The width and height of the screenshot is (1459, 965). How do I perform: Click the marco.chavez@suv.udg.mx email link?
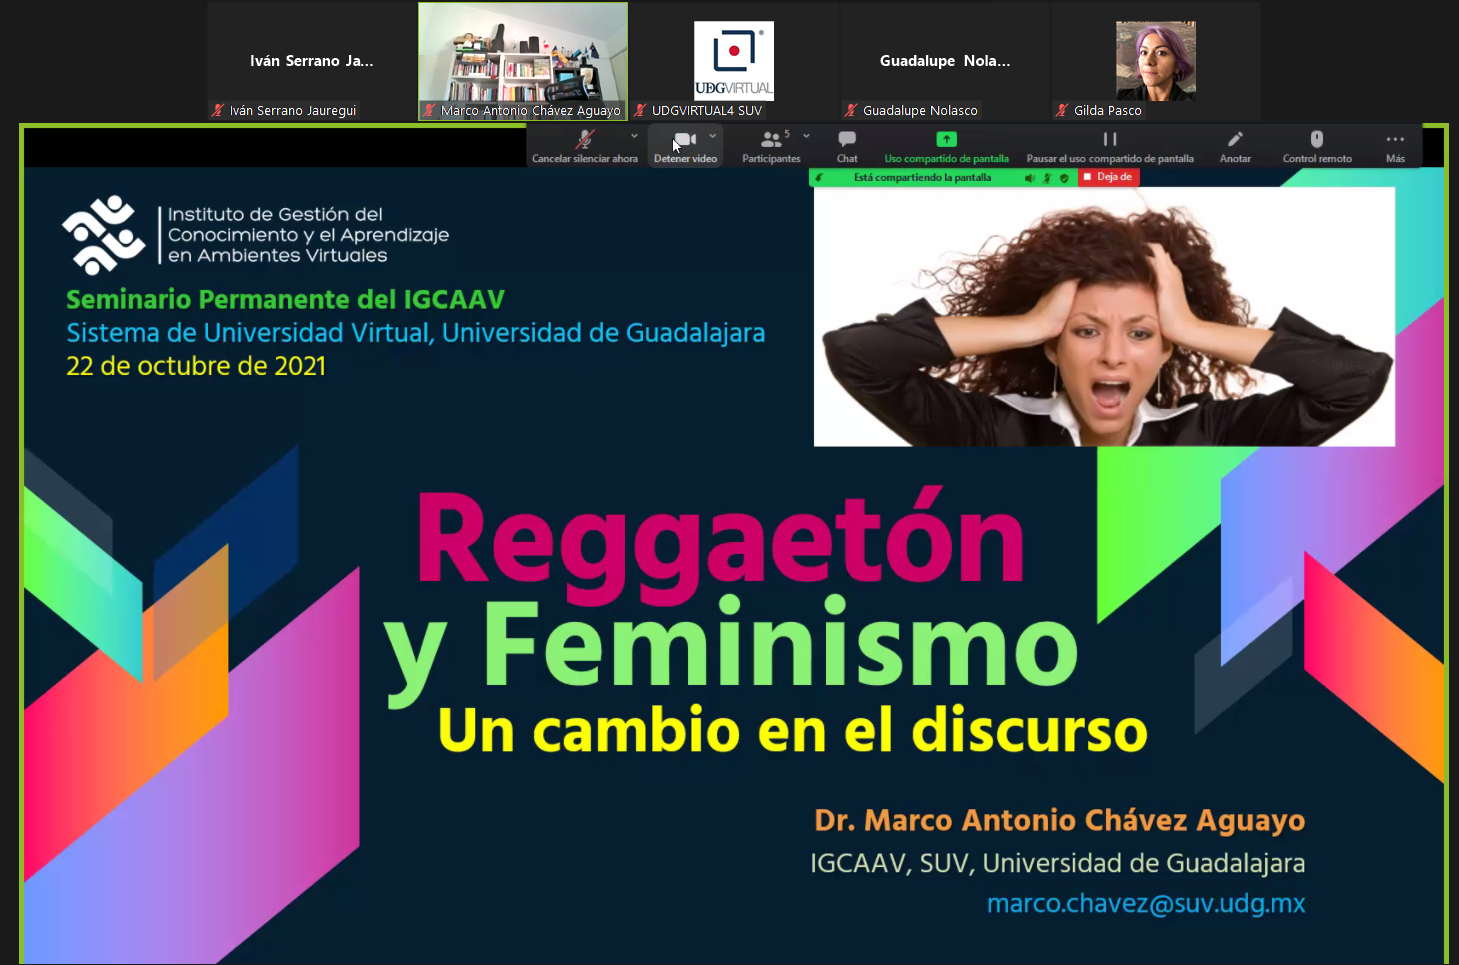(x=1146, y=904)
